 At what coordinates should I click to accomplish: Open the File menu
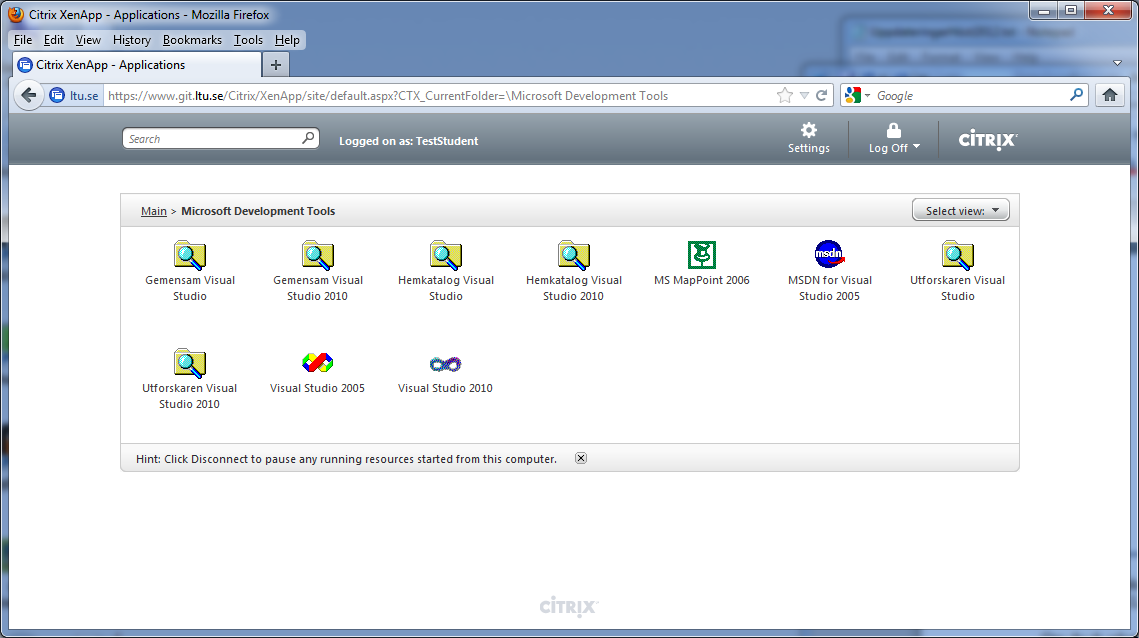pyautogui.click(x=23, y=40)
